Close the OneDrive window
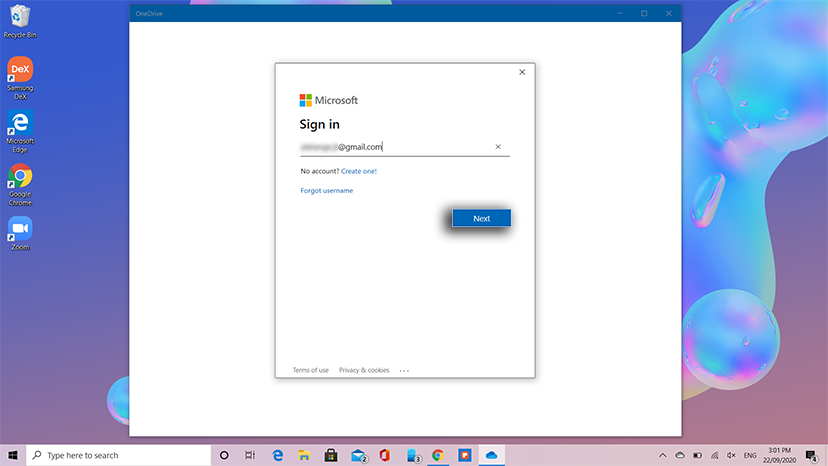Screen dimensions: 828x466 (669, 13)
